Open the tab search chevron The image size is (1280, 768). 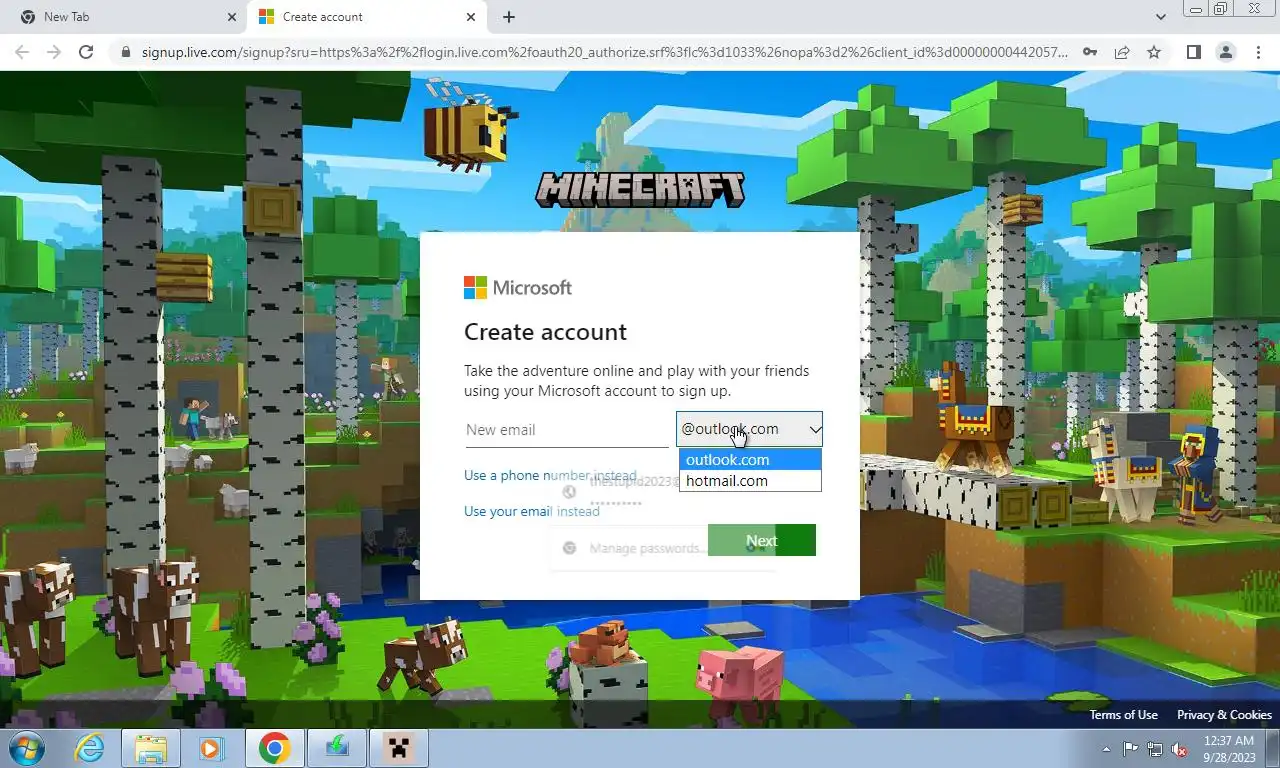click(1160, 17)
